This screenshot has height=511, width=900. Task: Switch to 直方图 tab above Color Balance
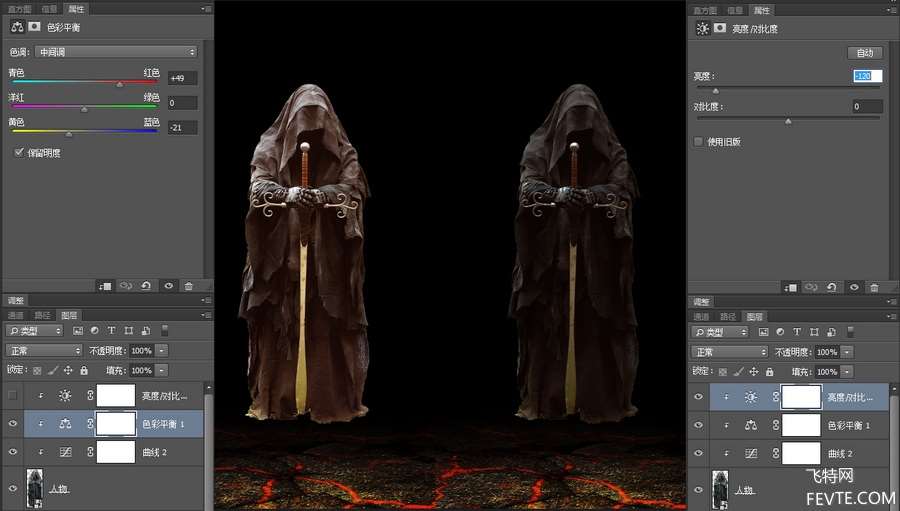click(20, 9)
